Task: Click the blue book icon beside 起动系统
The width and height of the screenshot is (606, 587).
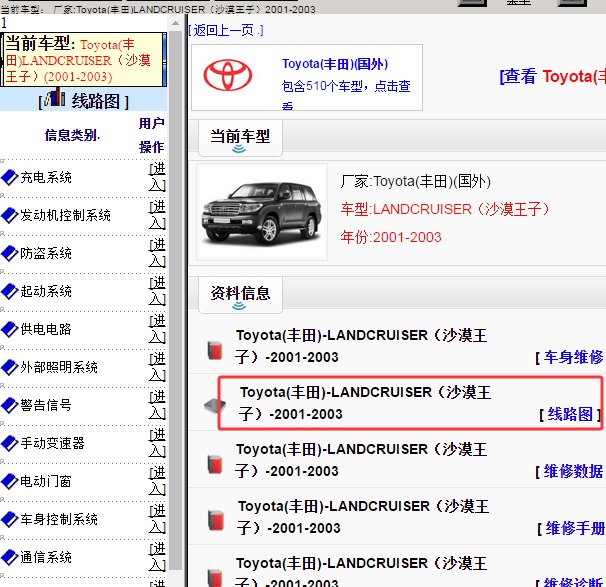Action: (10, 291)
